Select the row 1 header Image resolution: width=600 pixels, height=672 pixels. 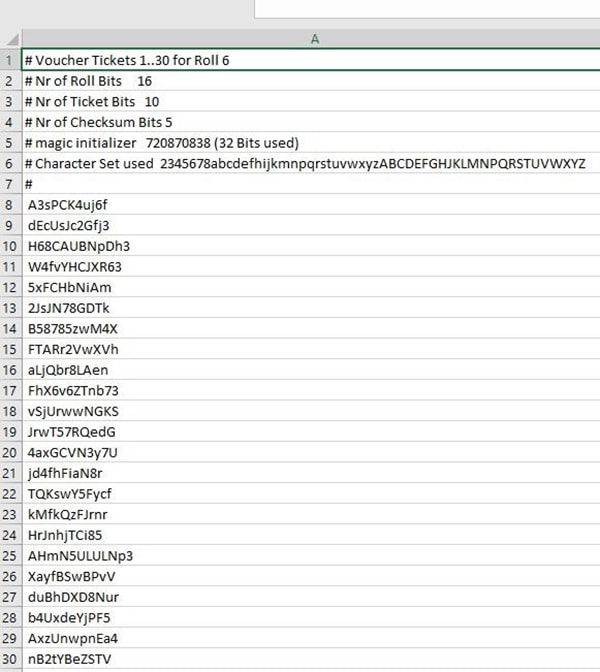pyautogui.click(x=10, y=60)
